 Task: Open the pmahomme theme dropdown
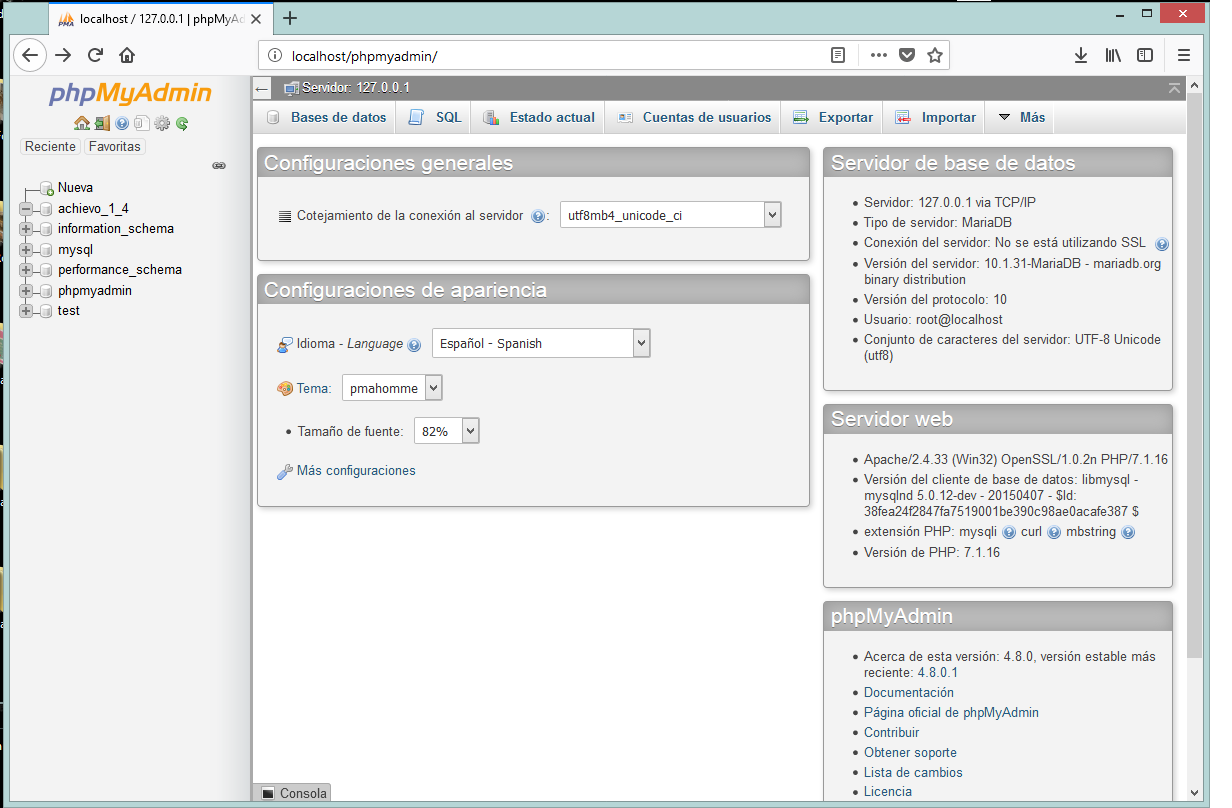[392, 388]
